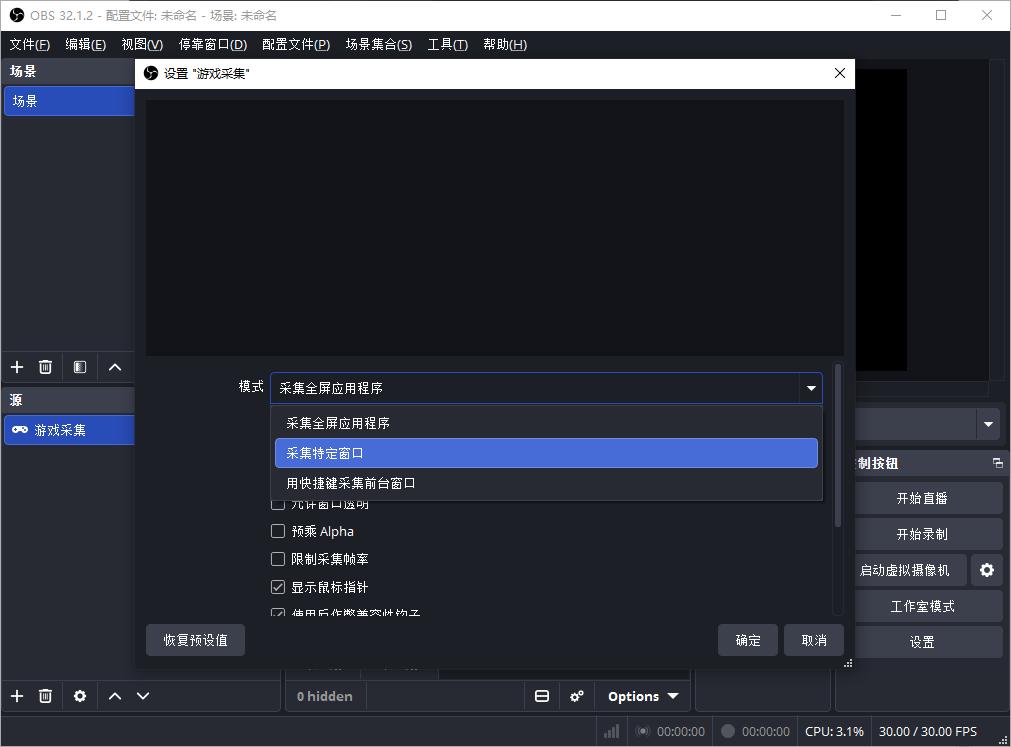Click the 开始录制 button
Screen dimensions: 1011x747
coord(928,534)
